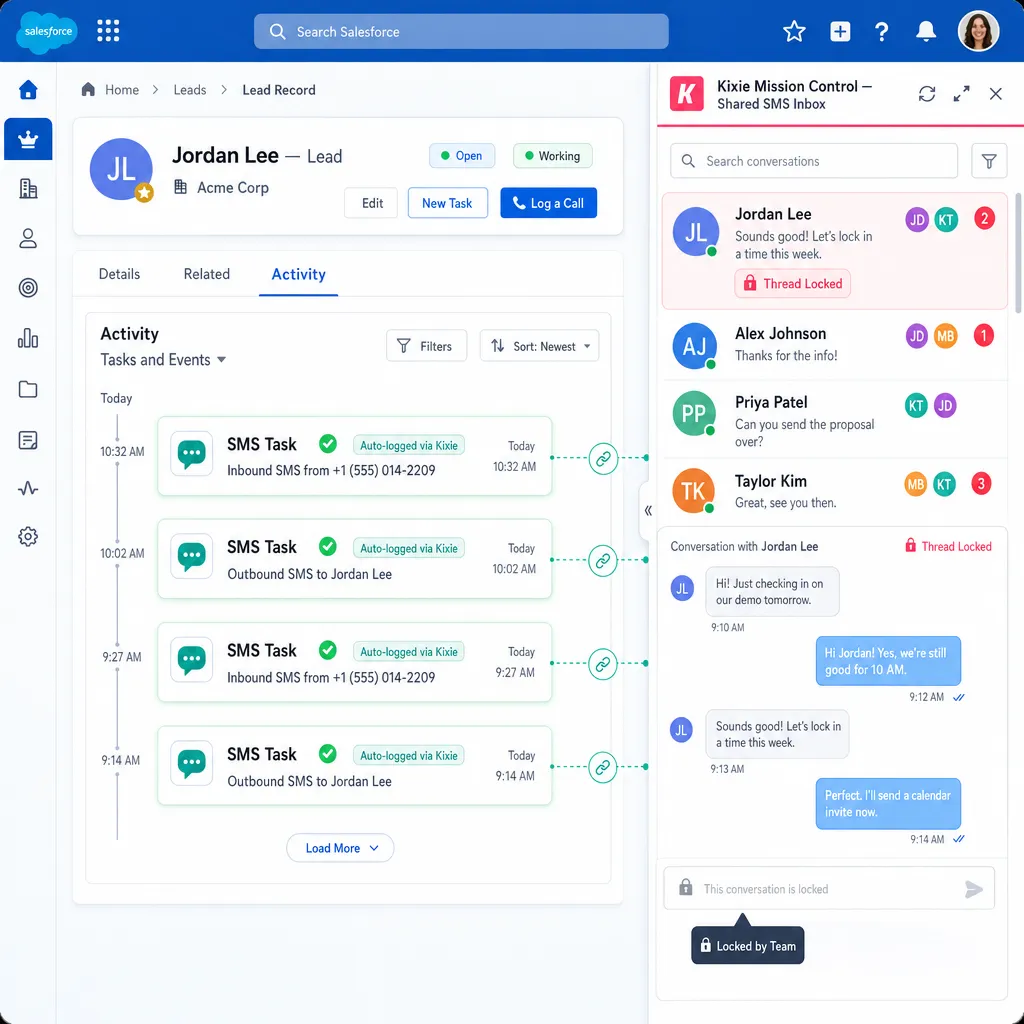Click link icon for 9:14 AM SMS Task
Screen dimensions: 1024x1024
pyautogui.click(x=603, y=767)
